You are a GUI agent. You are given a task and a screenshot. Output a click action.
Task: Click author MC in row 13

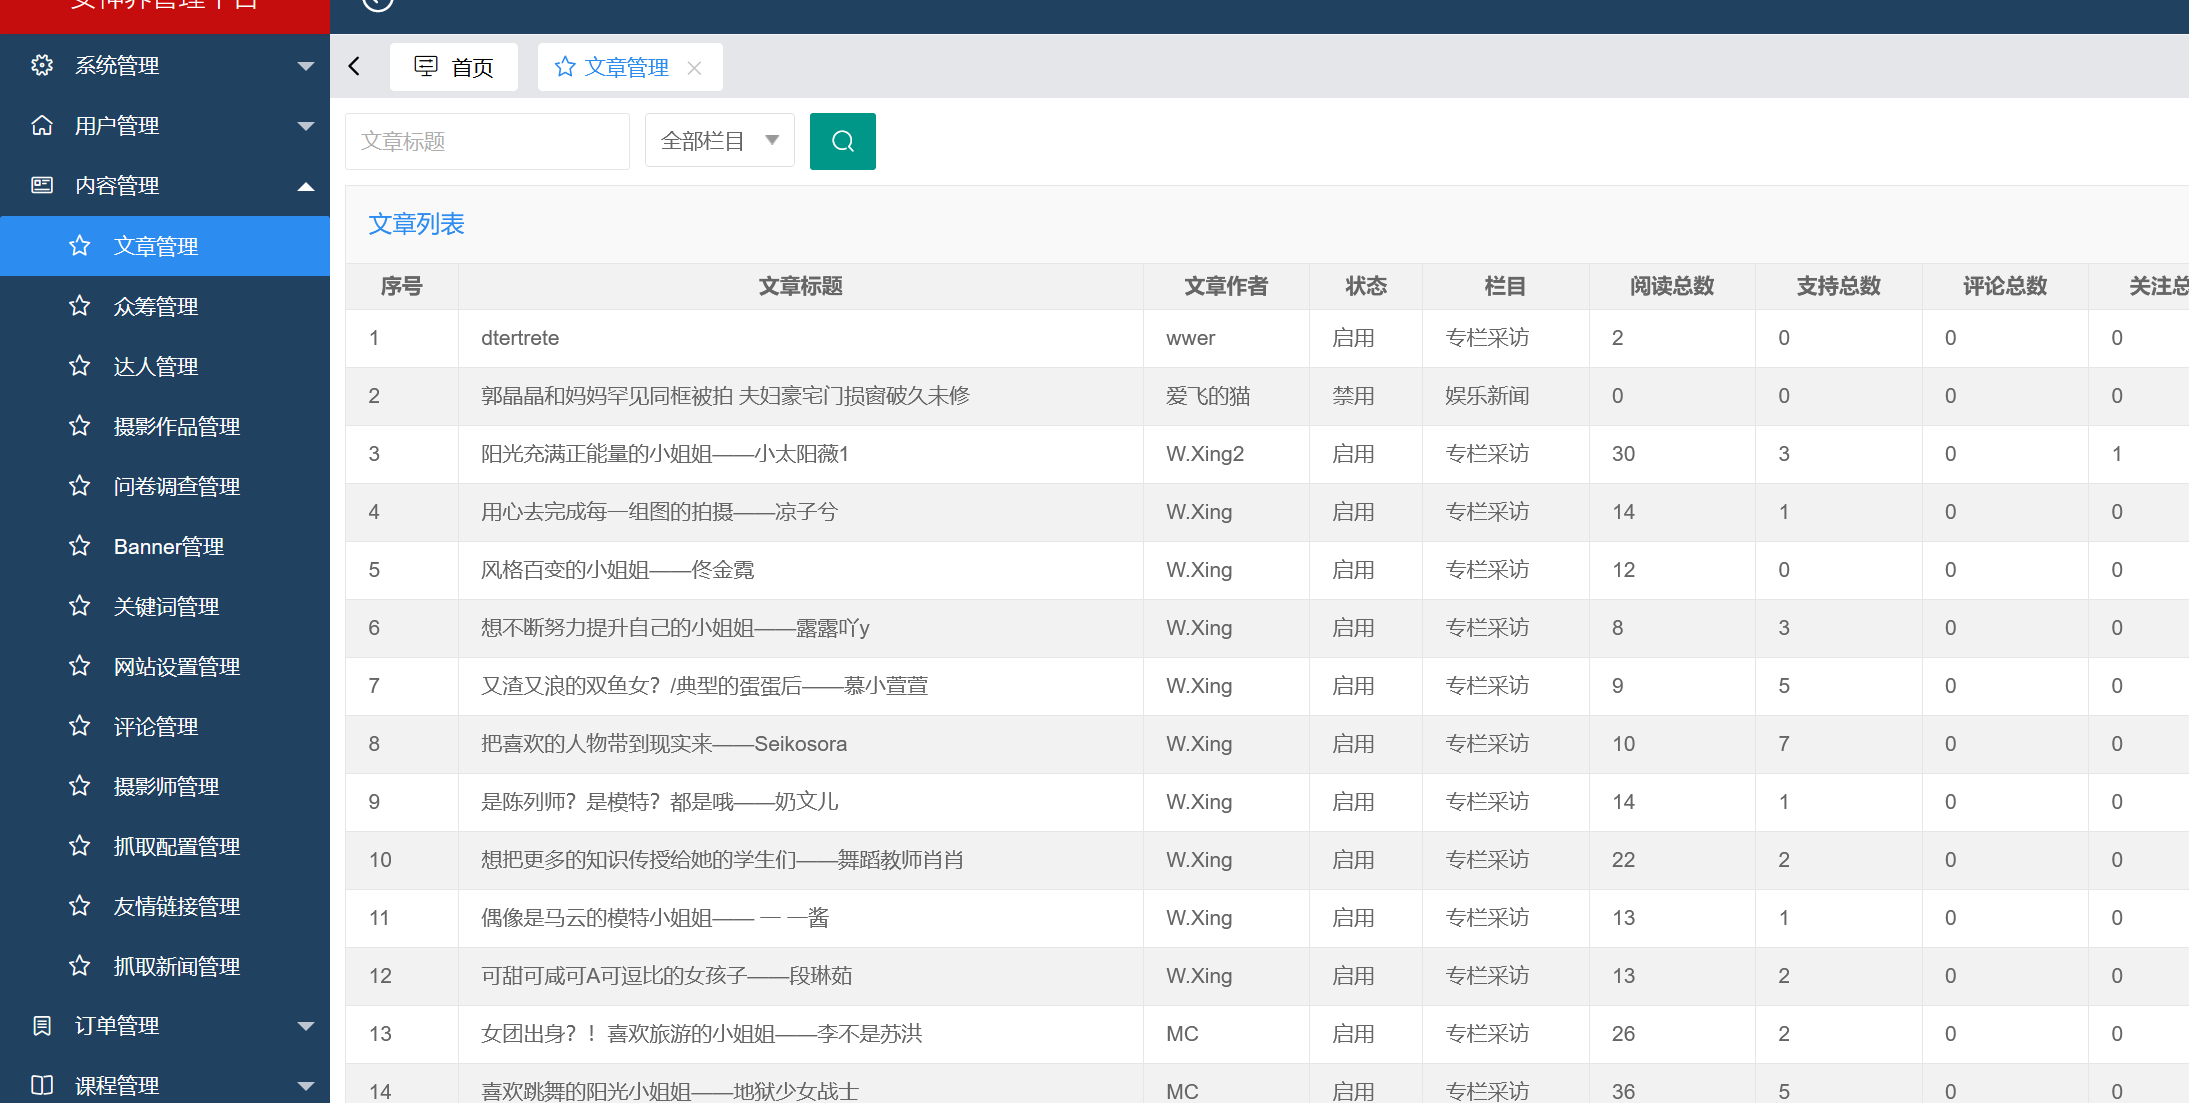pos(1182,1034)
